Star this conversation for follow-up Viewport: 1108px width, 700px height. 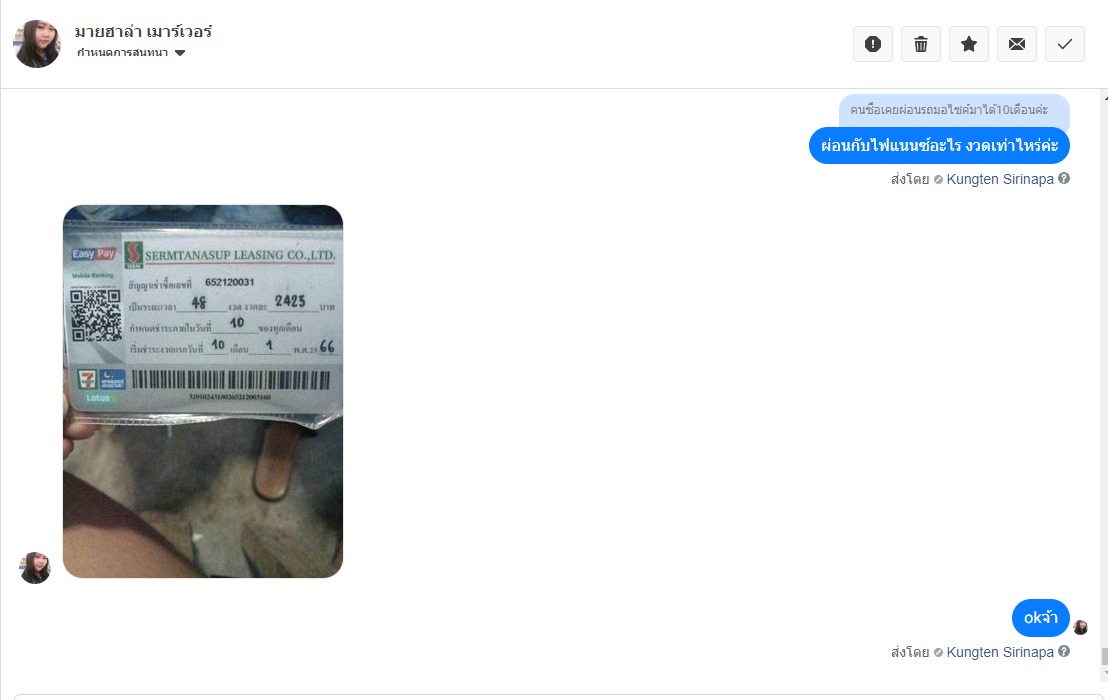coord(969,44)
